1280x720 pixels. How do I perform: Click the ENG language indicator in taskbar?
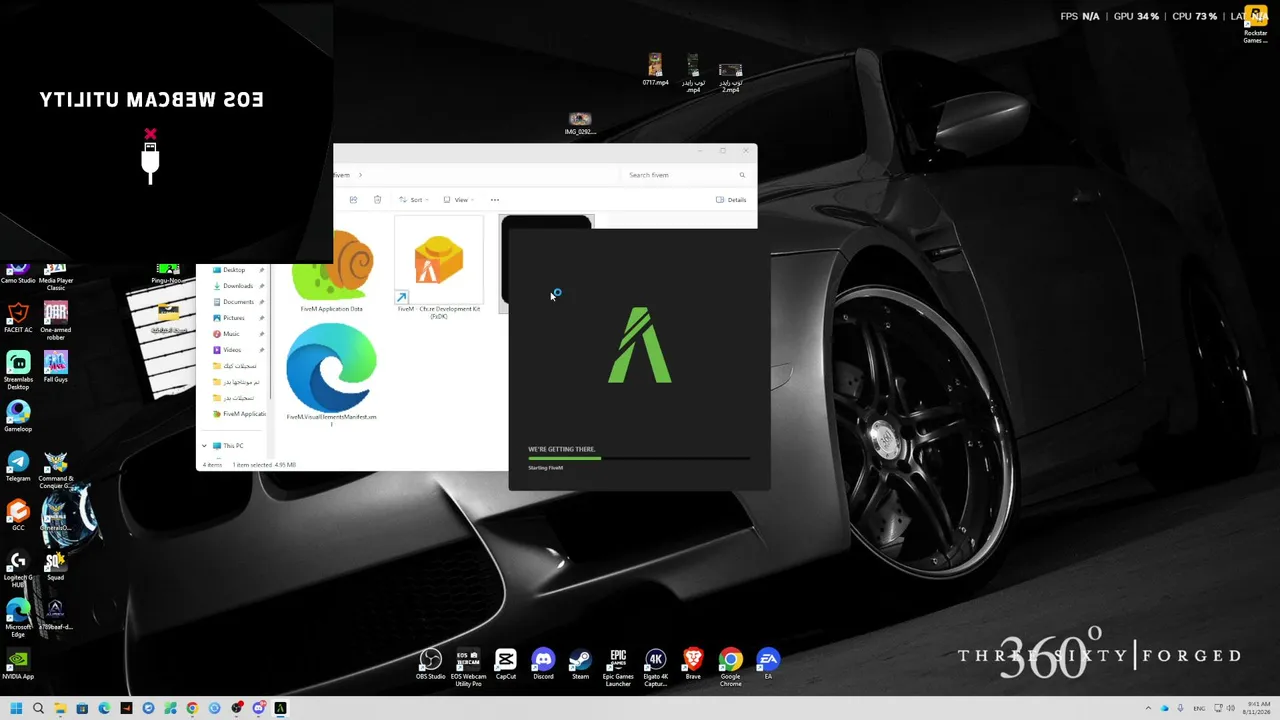tap(1199, 709)
